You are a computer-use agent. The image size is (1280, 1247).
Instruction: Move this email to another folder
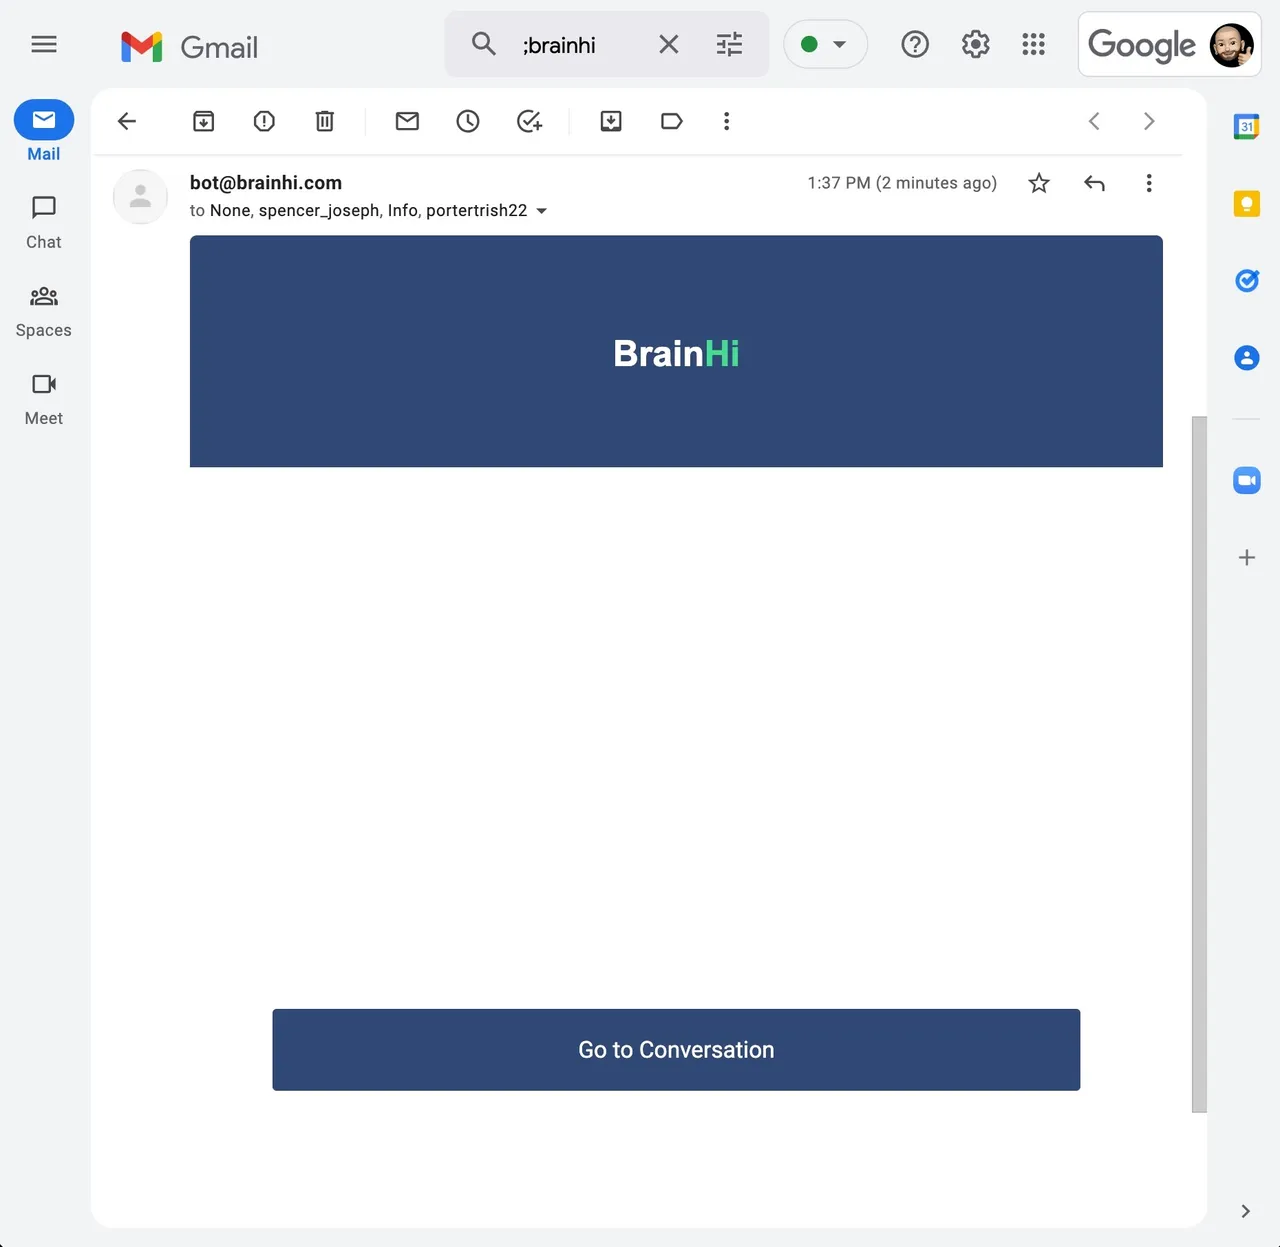611,121
